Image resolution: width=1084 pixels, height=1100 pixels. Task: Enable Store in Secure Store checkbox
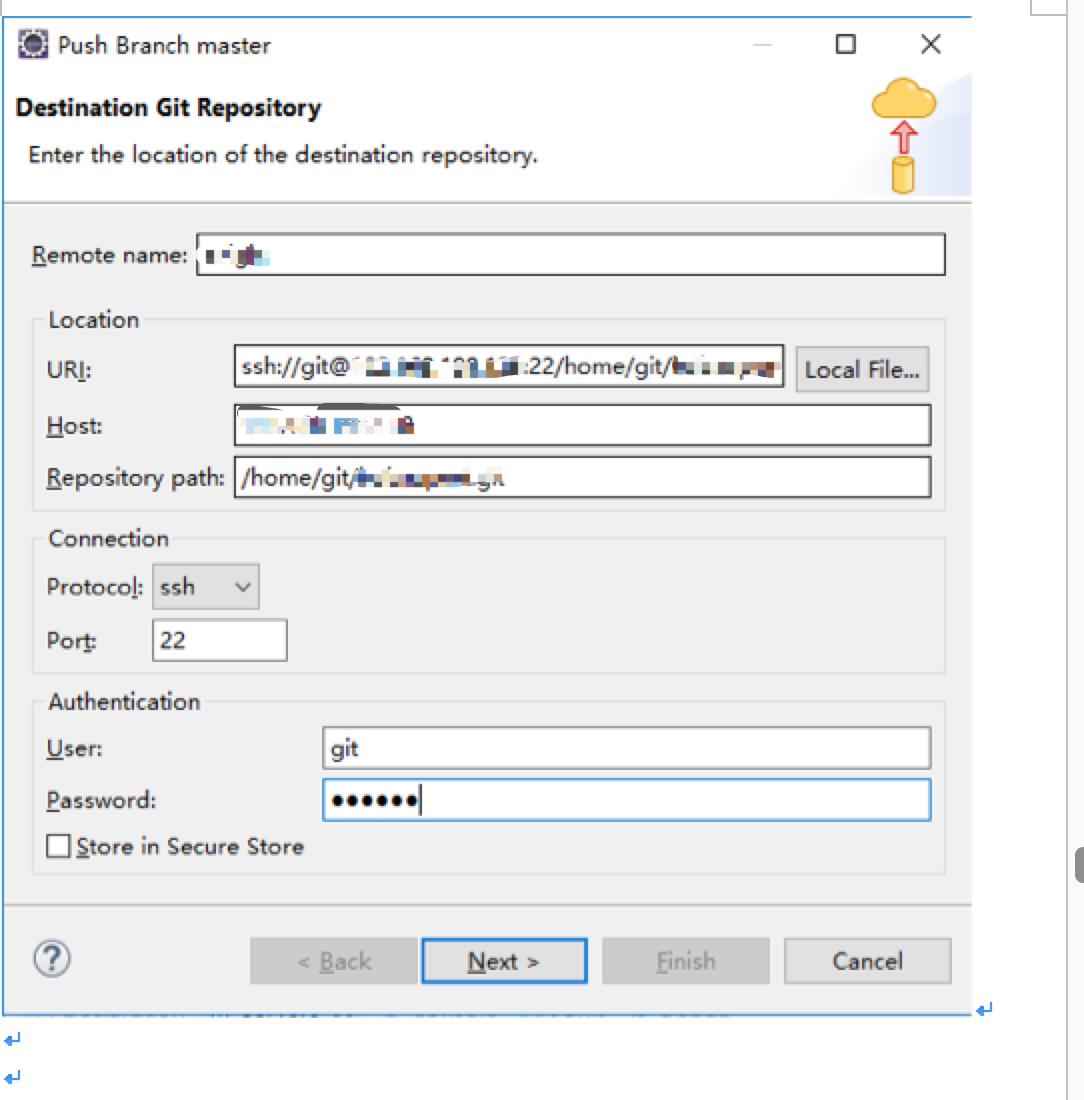60,847
